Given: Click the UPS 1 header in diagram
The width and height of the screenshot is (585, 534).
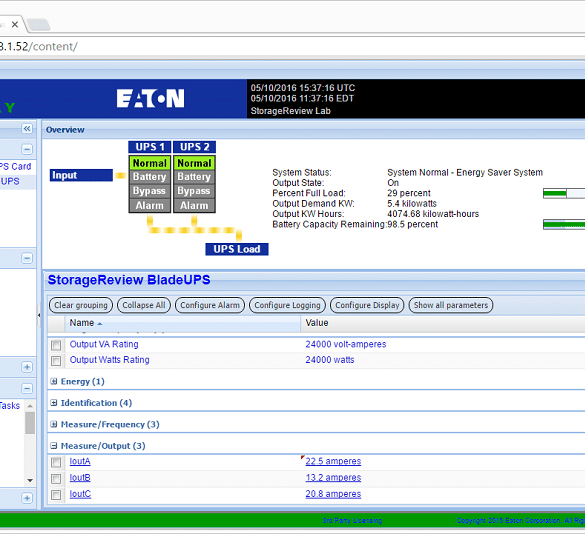Looking at the screenshot, I should [x=150, y=147].
